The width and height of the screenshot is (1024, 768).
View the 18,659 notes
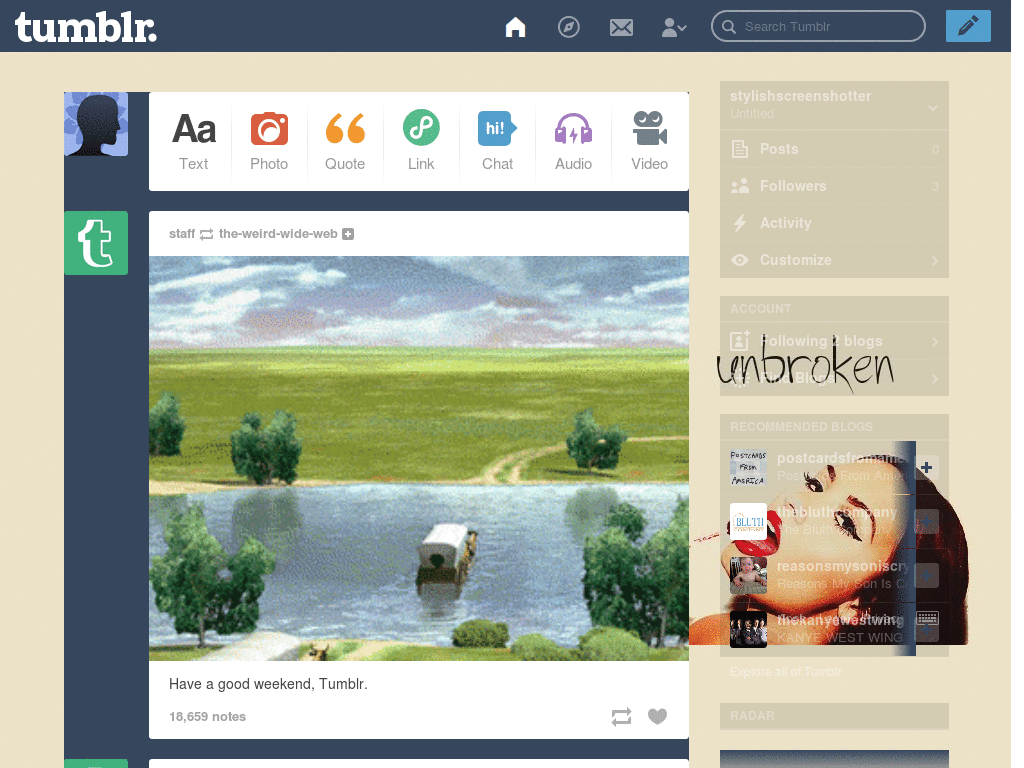pos(207,716)
